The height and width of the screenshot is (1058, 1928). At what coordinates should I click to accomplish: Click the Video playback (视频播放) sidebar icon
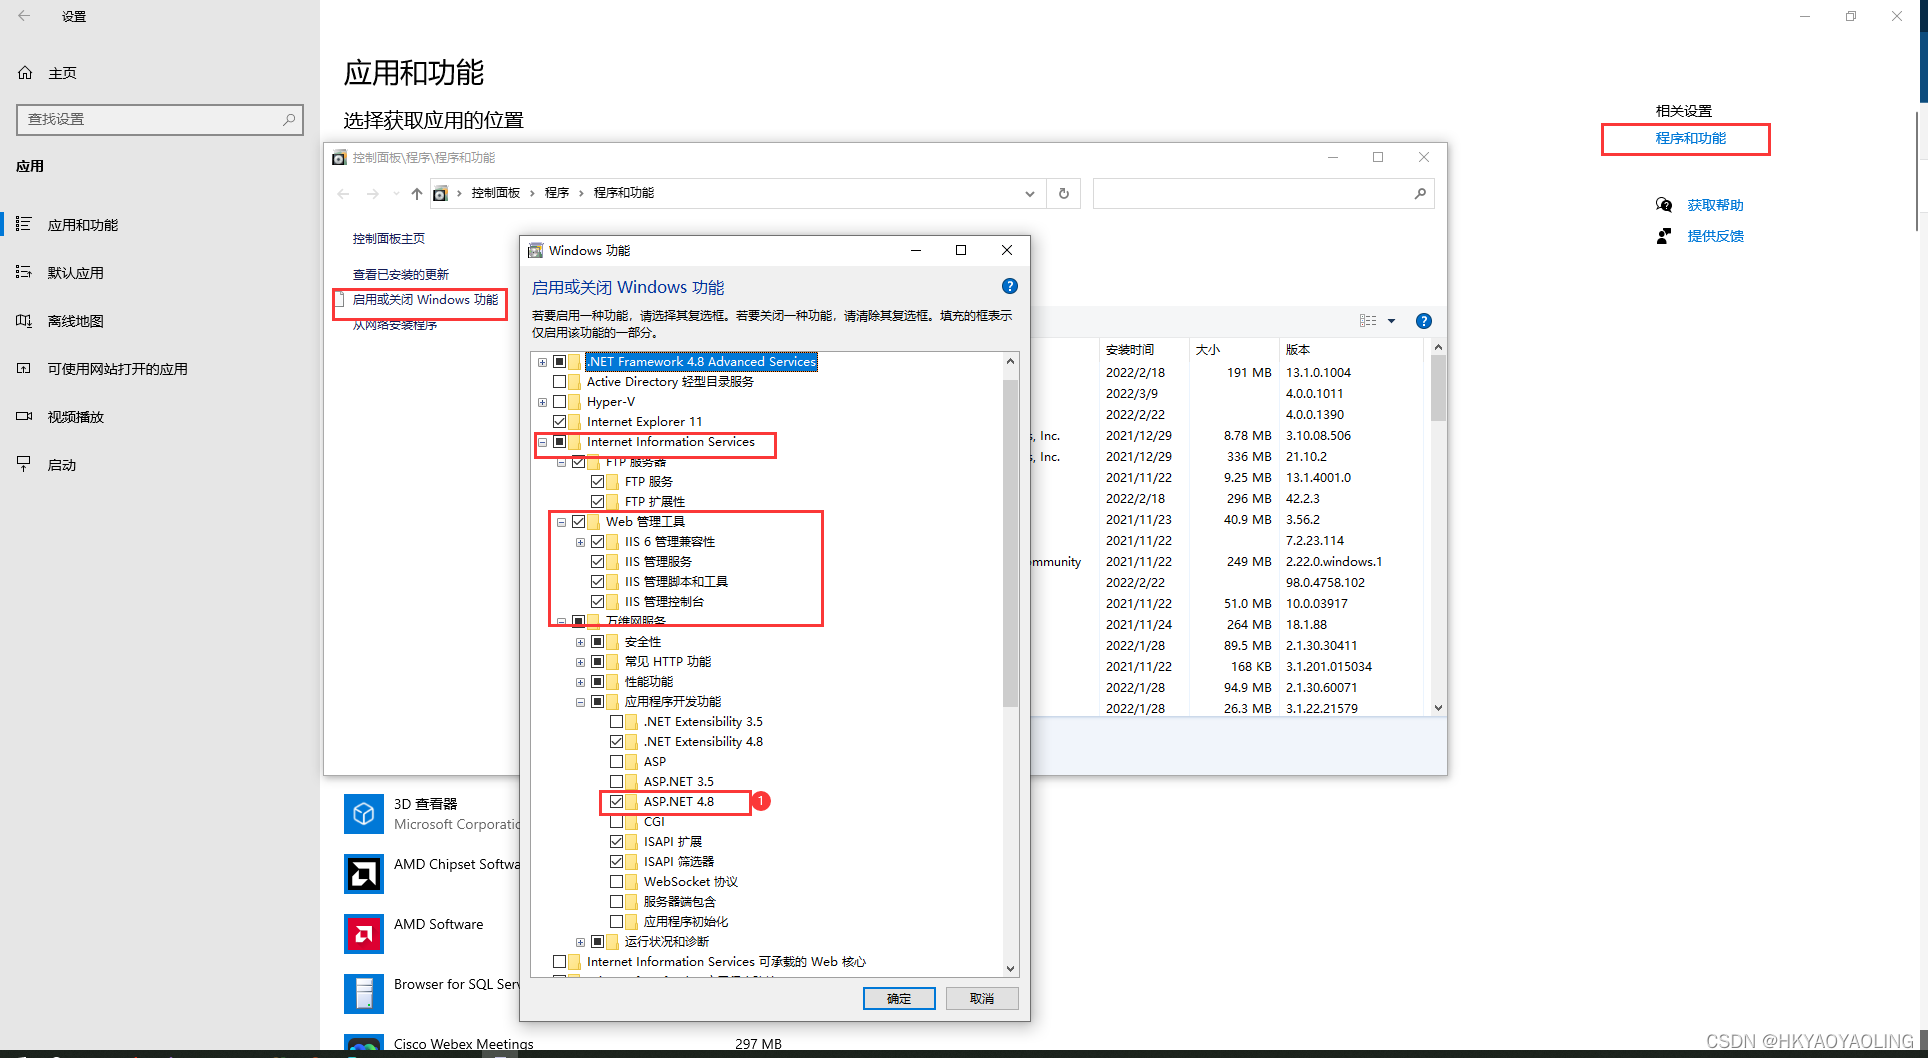tap(24, 416)
